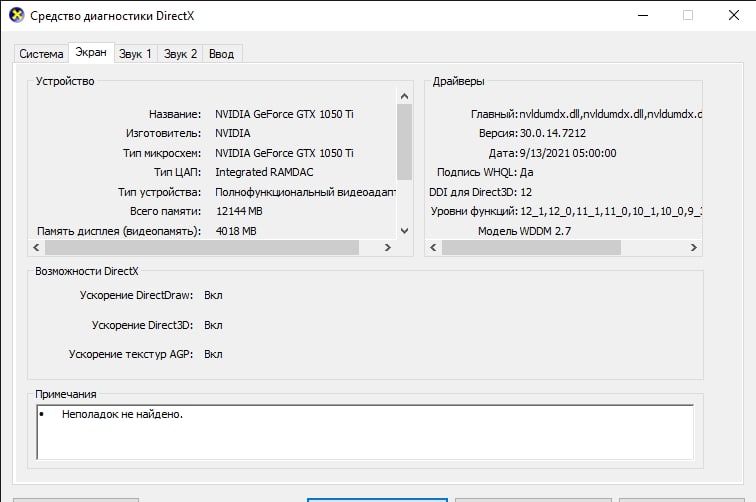
Task: Go to the Ввод tab
Action: click(x=222, y=54)
